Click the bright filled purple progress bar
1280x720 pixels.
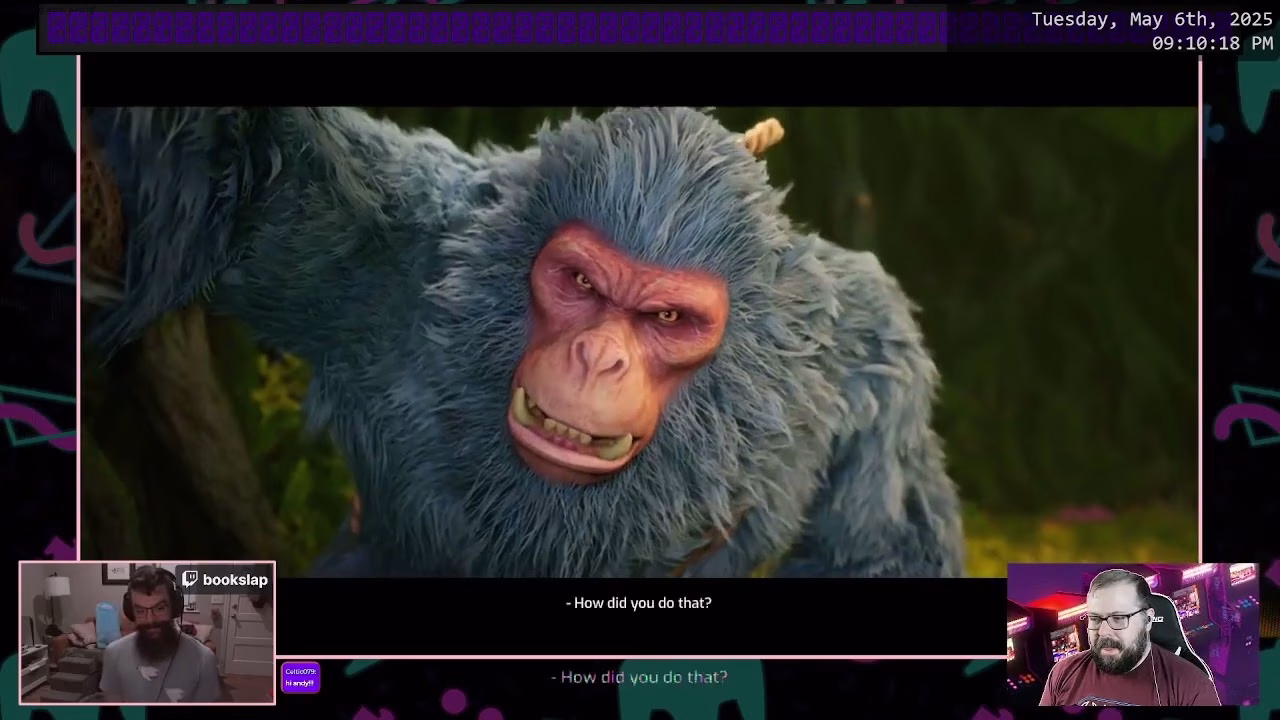click(x=495, y=28)
